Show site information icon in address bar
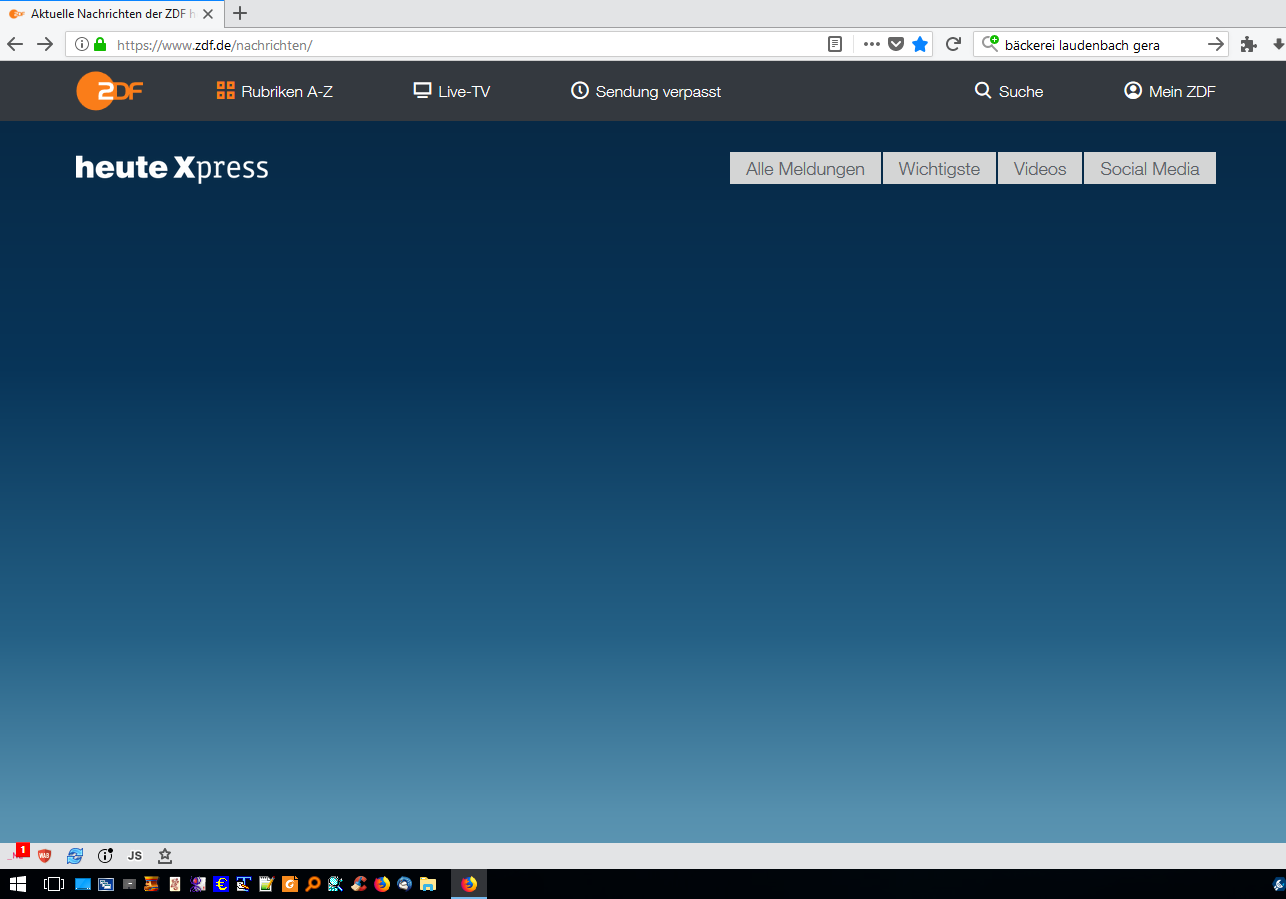The height and width of the screenshot is (899, 1286). click(82, 44)
